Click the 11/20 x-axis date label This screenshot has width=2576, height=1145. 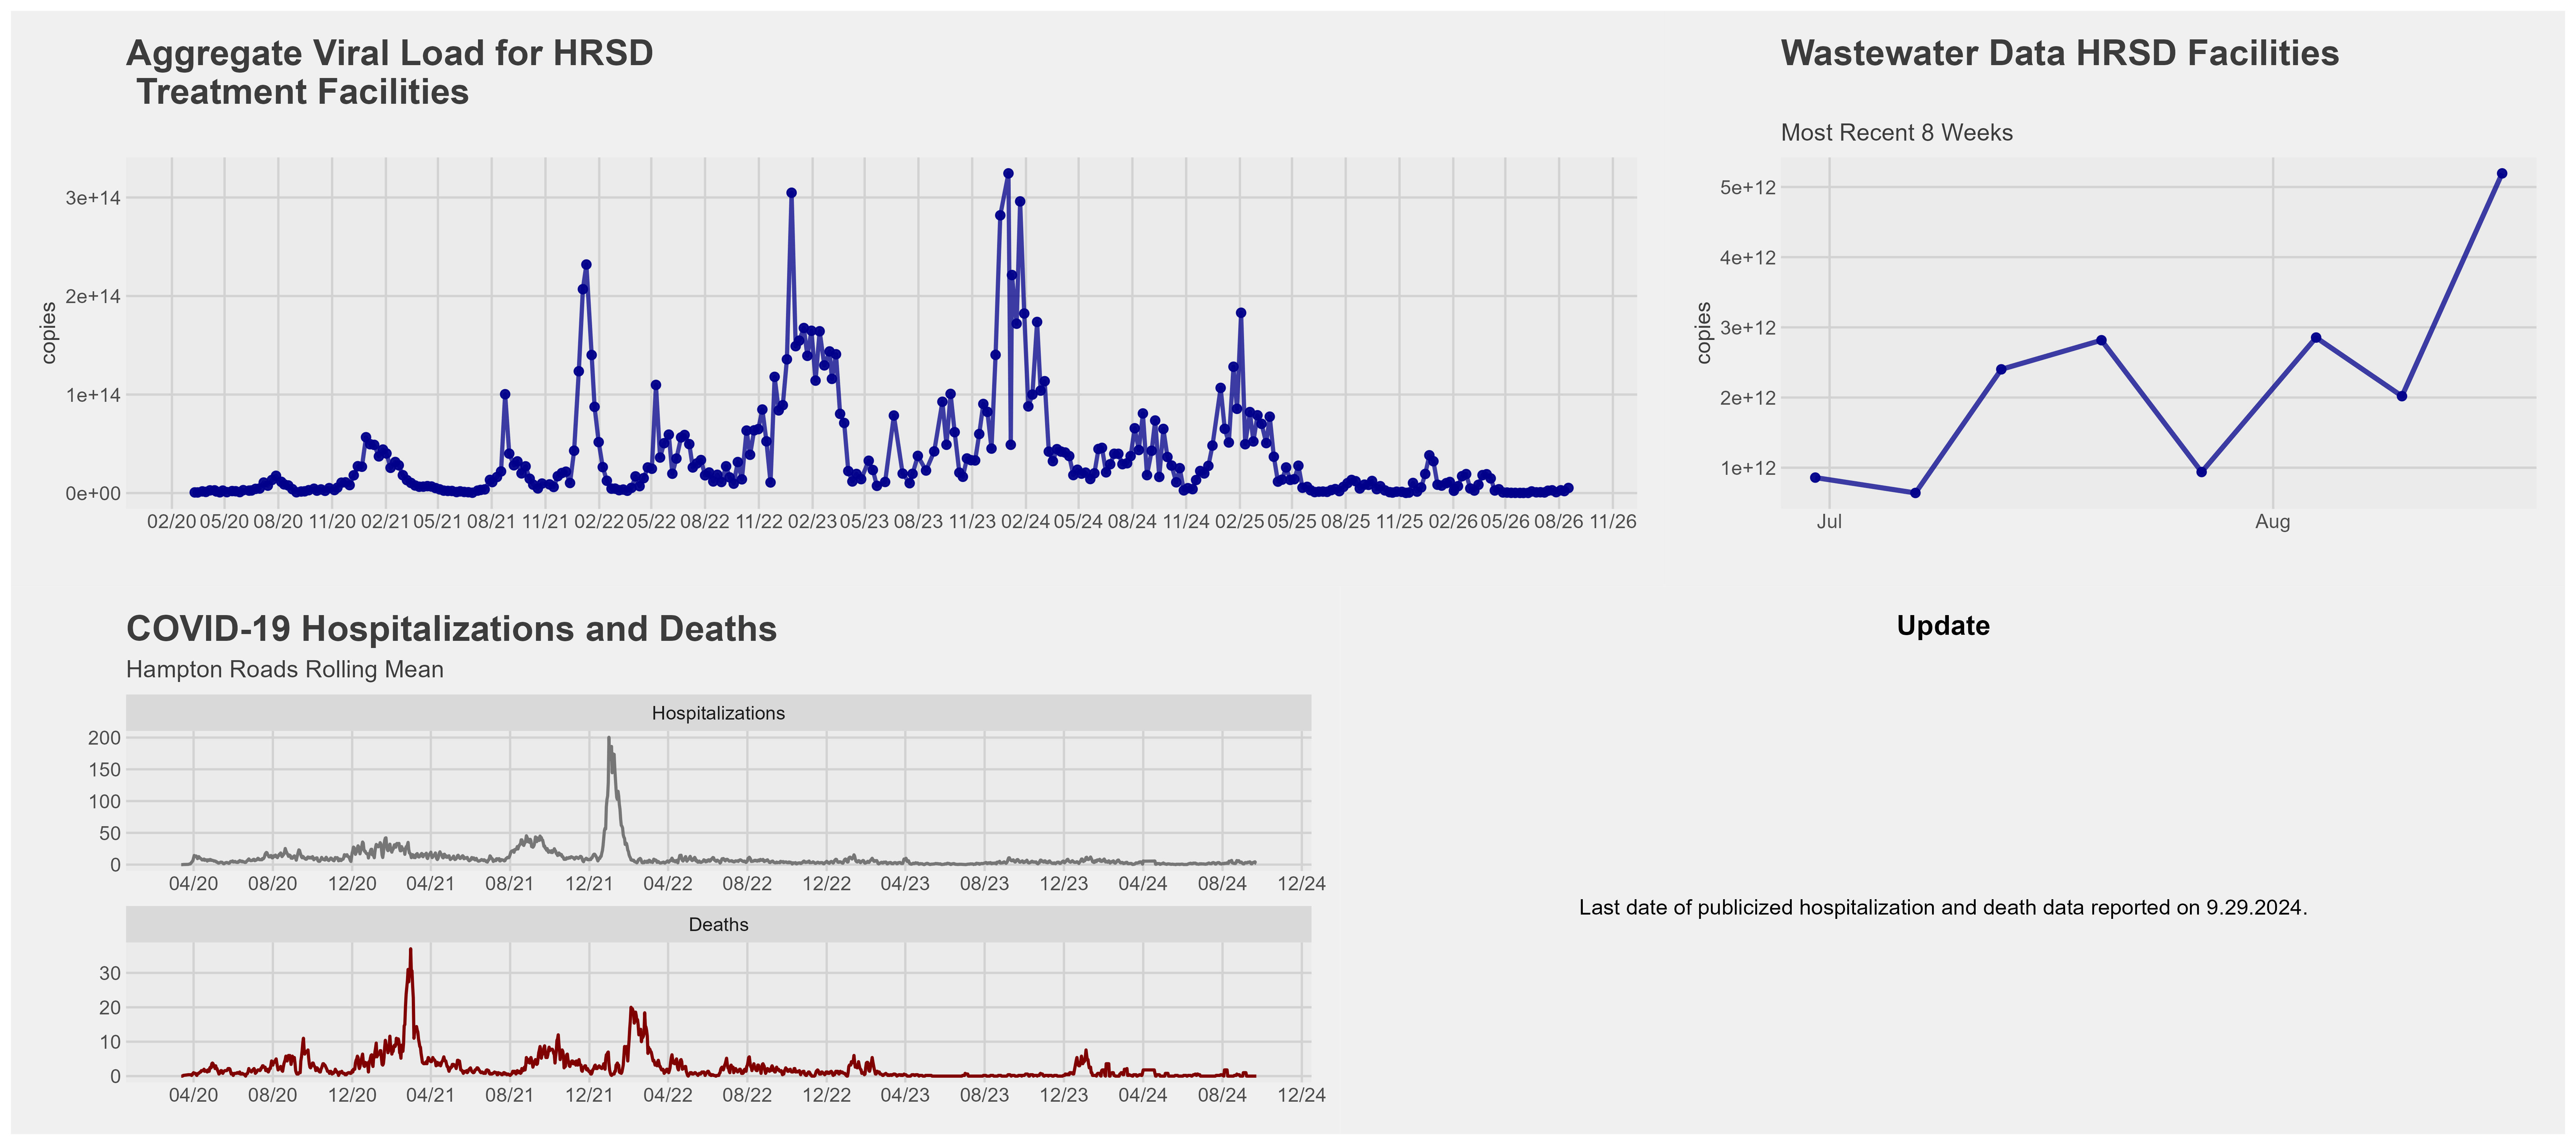[332, 522]
